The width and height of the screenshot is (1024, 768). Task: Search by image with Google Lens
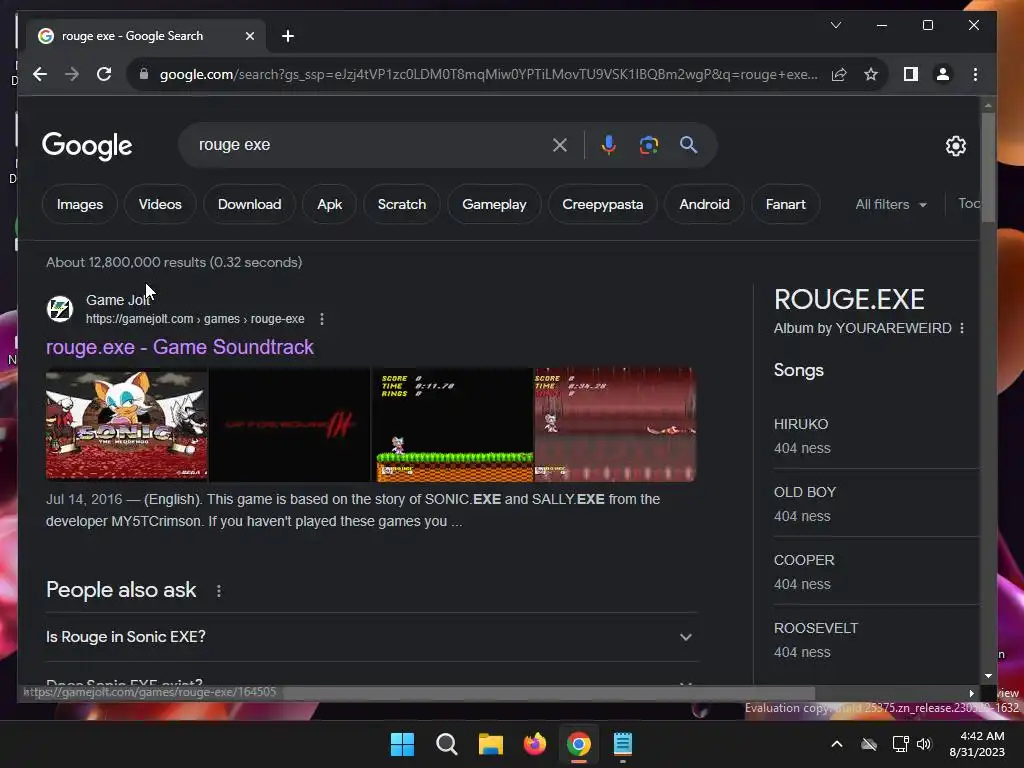tap(648, 145)
